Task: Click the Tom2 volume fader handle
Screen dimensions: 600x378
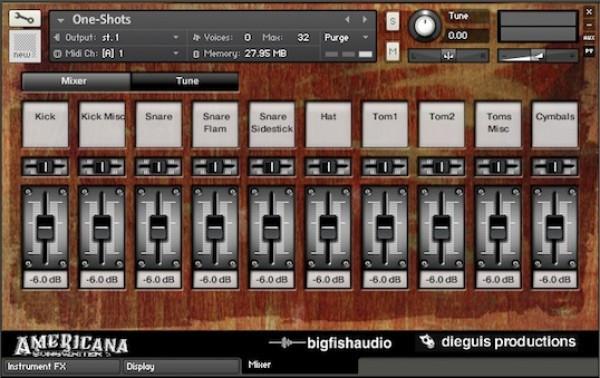Action: click(442, 228)
